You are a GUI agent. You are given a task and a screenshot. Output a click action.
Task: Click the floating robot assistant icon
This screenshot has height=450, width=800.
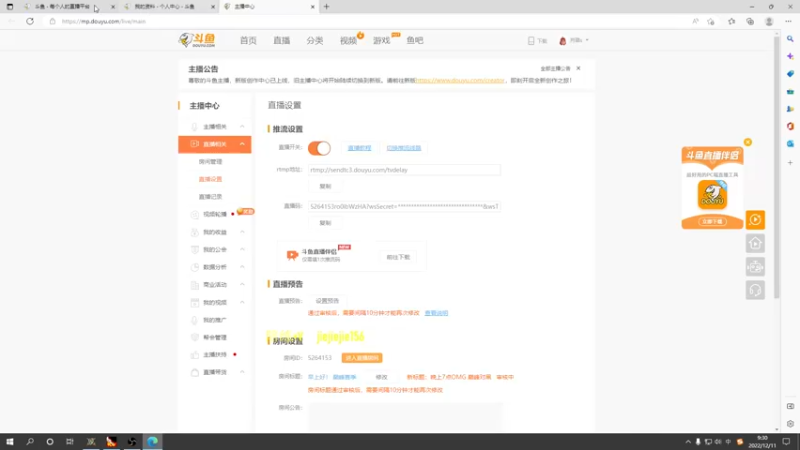pos(755,267)
